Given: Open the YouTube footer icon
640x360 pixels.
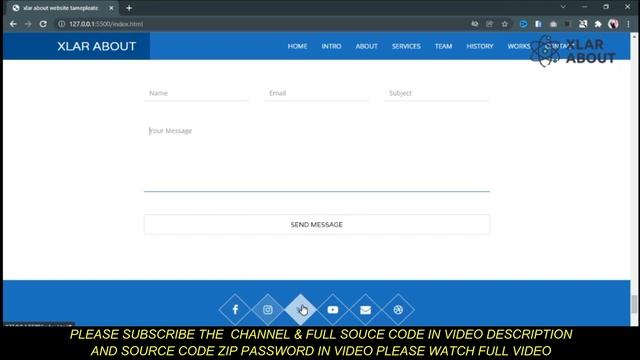Looking at the screenshot, I should coord(333,310).
